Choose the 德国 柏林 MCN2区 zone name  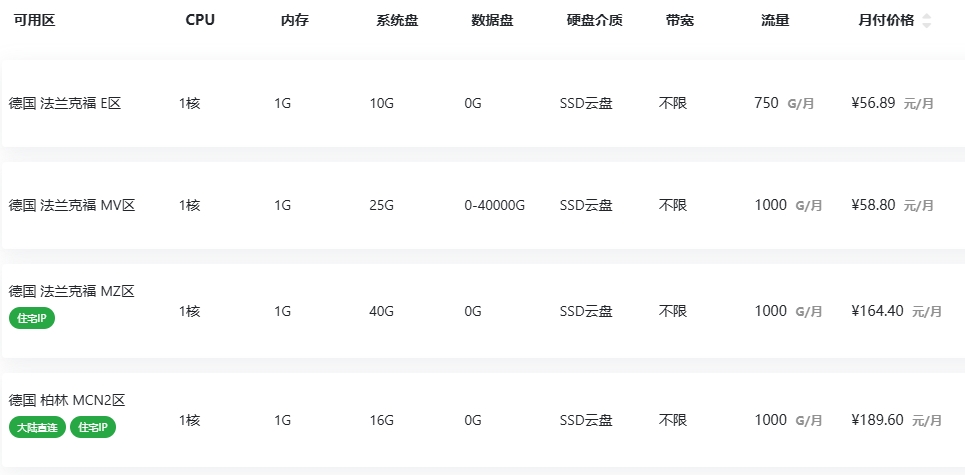click(67, 400)
